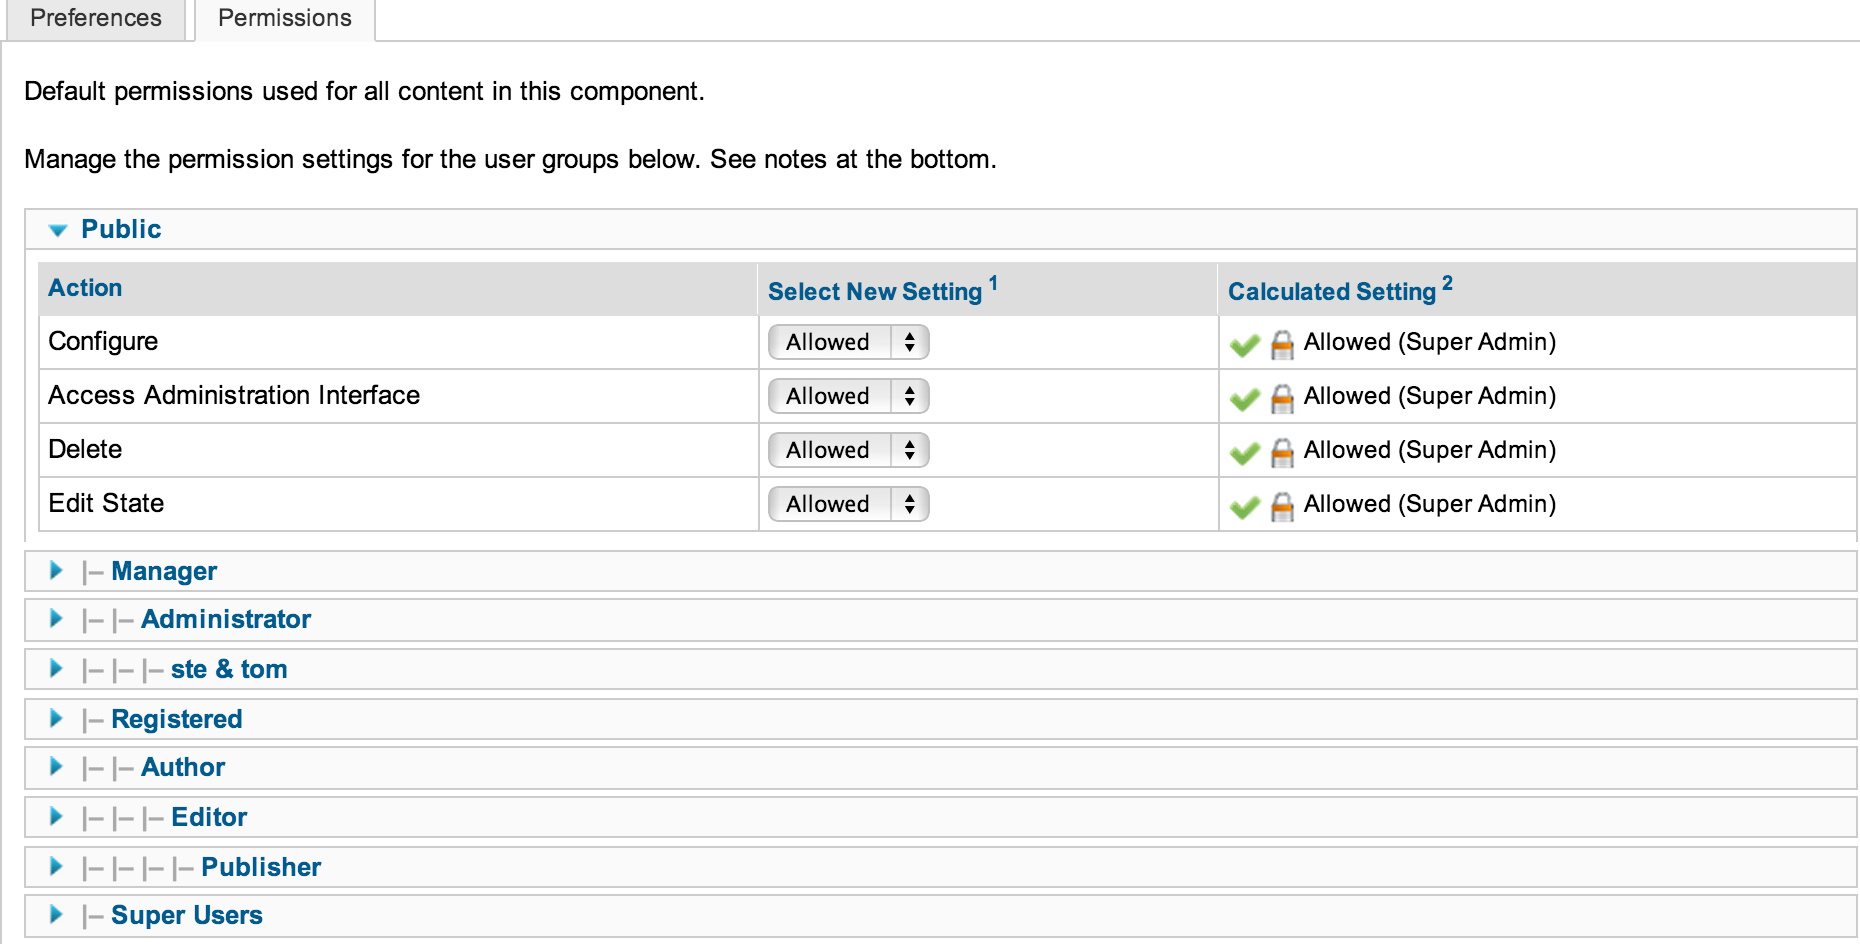Switch to the Preferences tab
This screenshot has width=1860, height=944.
click(x=96, y=18)
